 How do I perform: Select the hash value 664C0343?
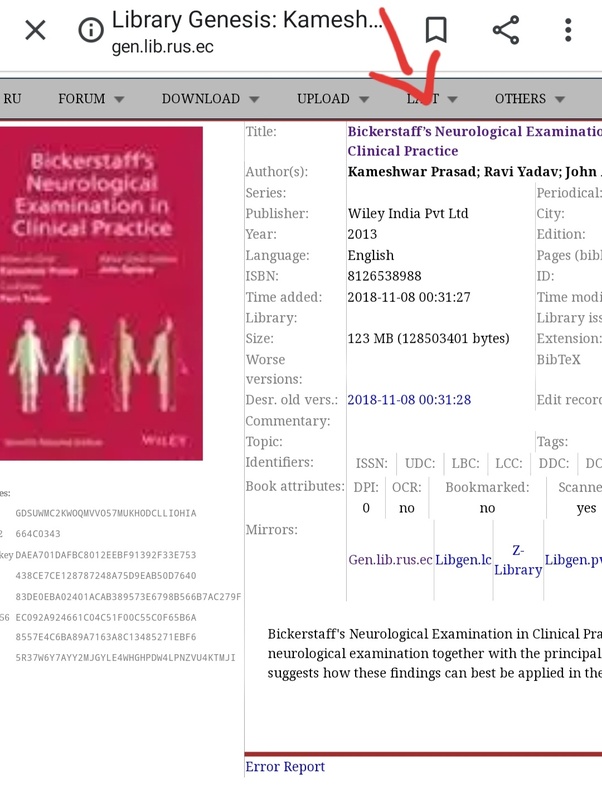point(38,534)
